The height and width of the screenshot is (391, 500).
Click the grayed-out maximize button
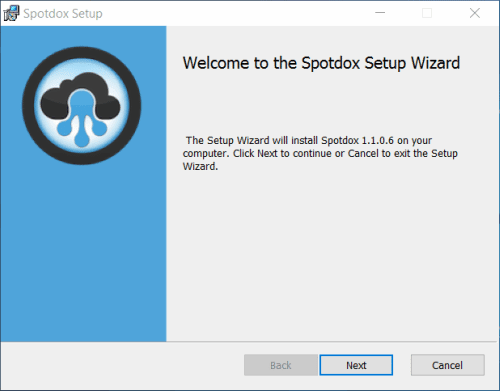(427, 13)
